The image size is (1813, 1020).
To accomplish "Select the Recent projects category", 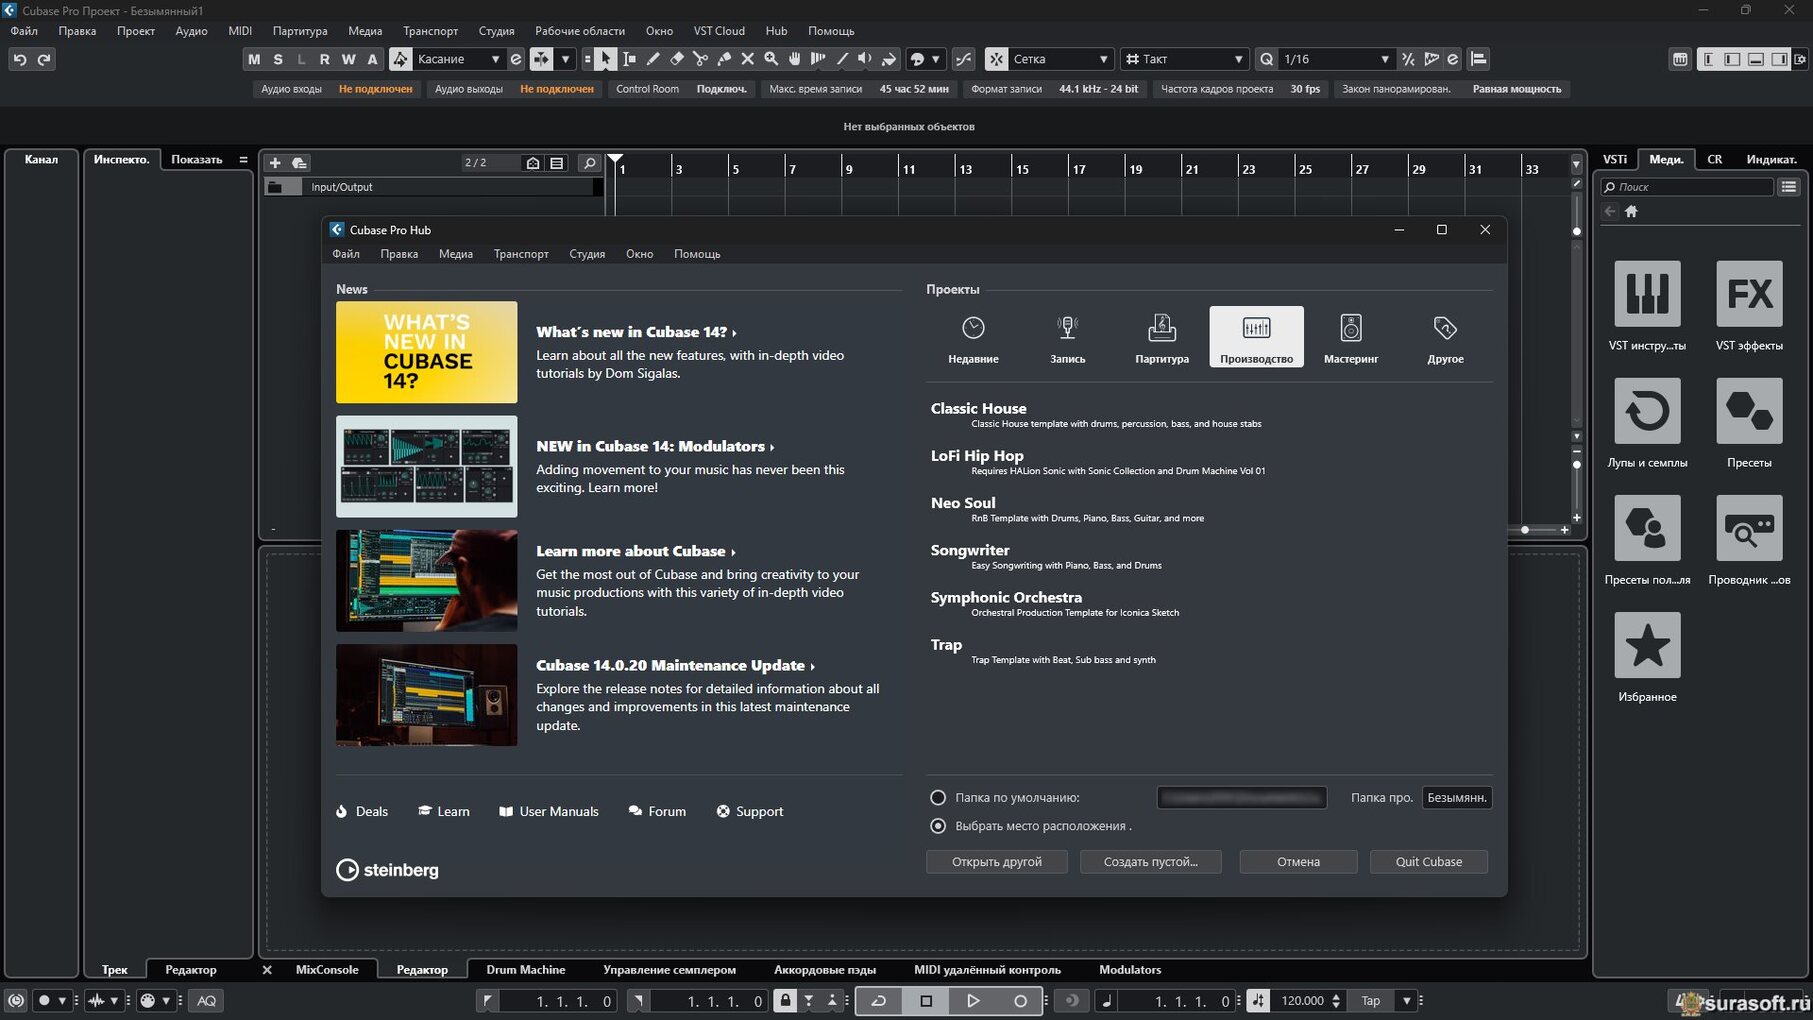I will pos(973,337).
